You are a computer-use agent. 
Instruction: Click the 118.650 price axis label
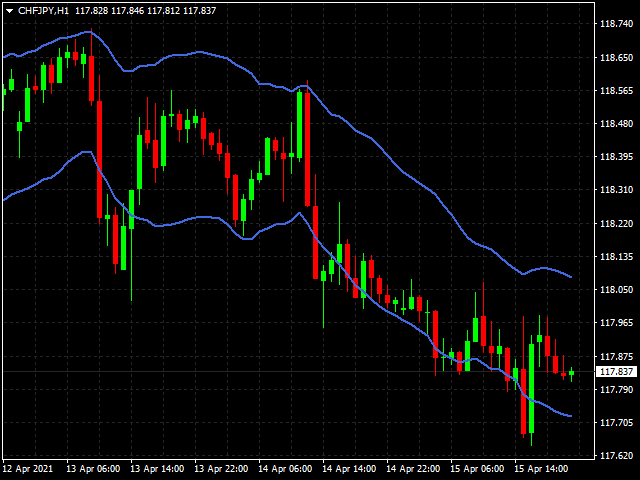pyautogui.click(x=616, y=58)
